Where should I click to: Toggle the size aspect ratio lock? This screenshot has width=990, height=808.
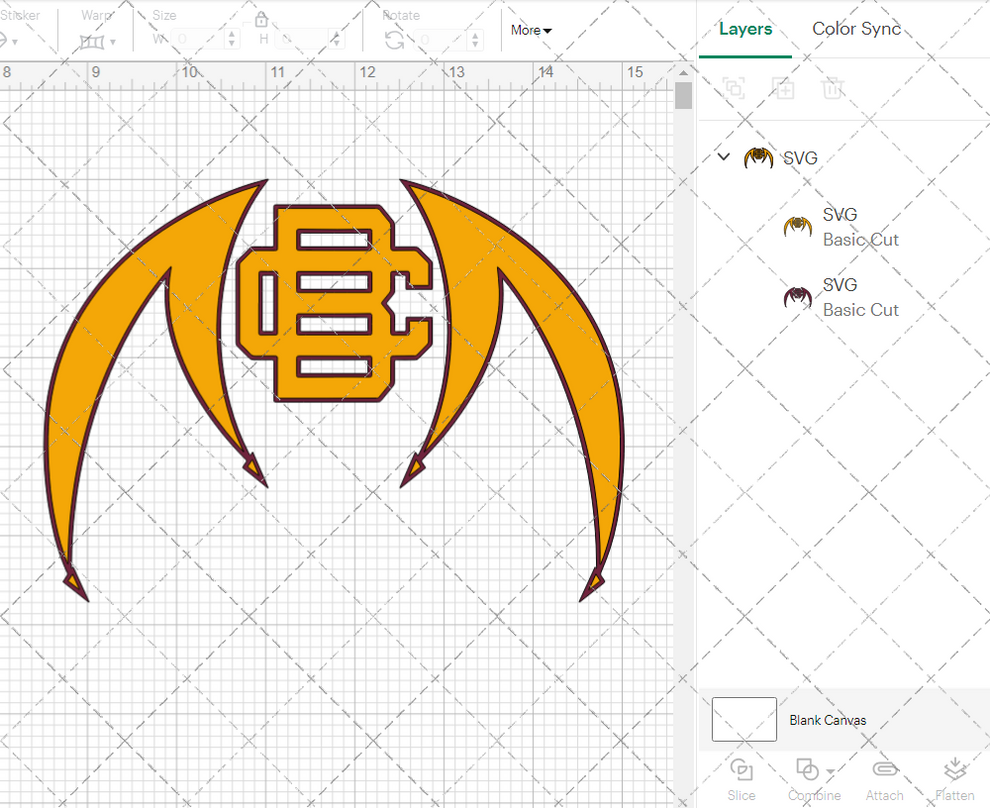(x=262, y=19)
